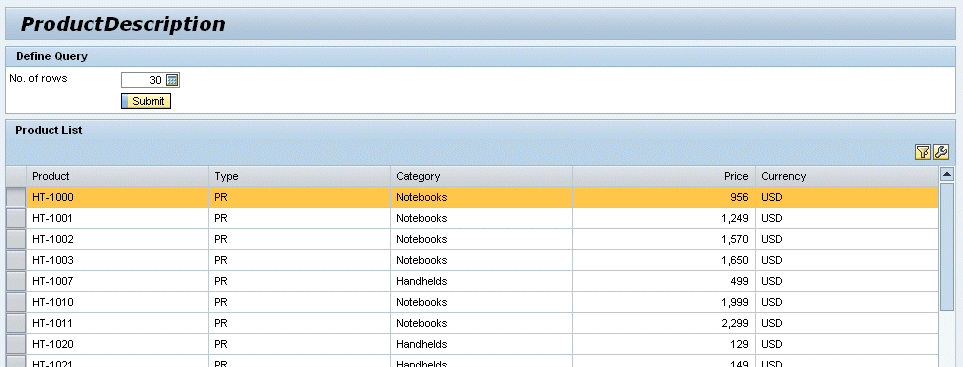Click the price value 129
Image resolution: width=963 pixels, height=367 pixels.
click(739, 344)
